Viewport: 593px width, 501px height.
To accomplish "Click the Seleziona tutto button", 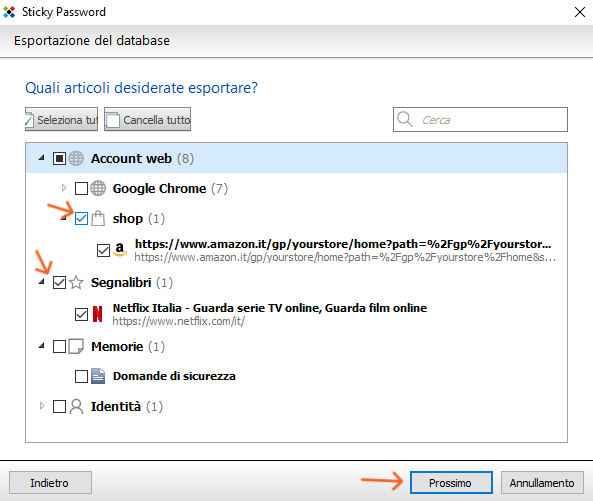I will coord(61,119).
